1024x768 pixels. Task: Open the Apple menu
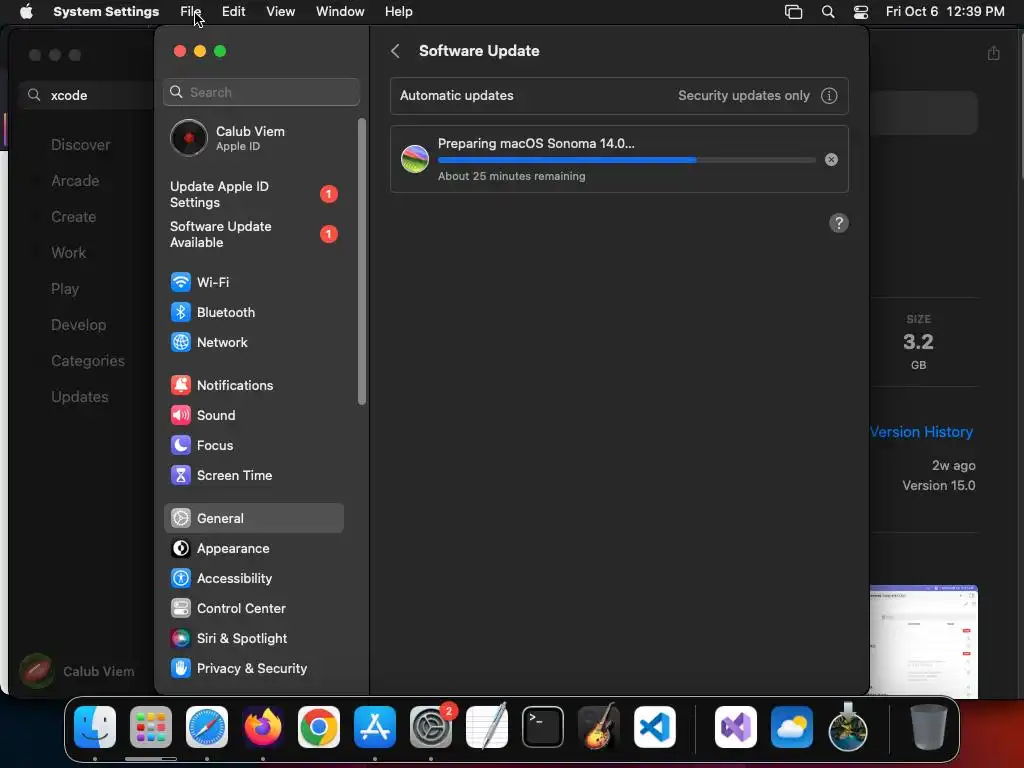(x=26, y=12)
